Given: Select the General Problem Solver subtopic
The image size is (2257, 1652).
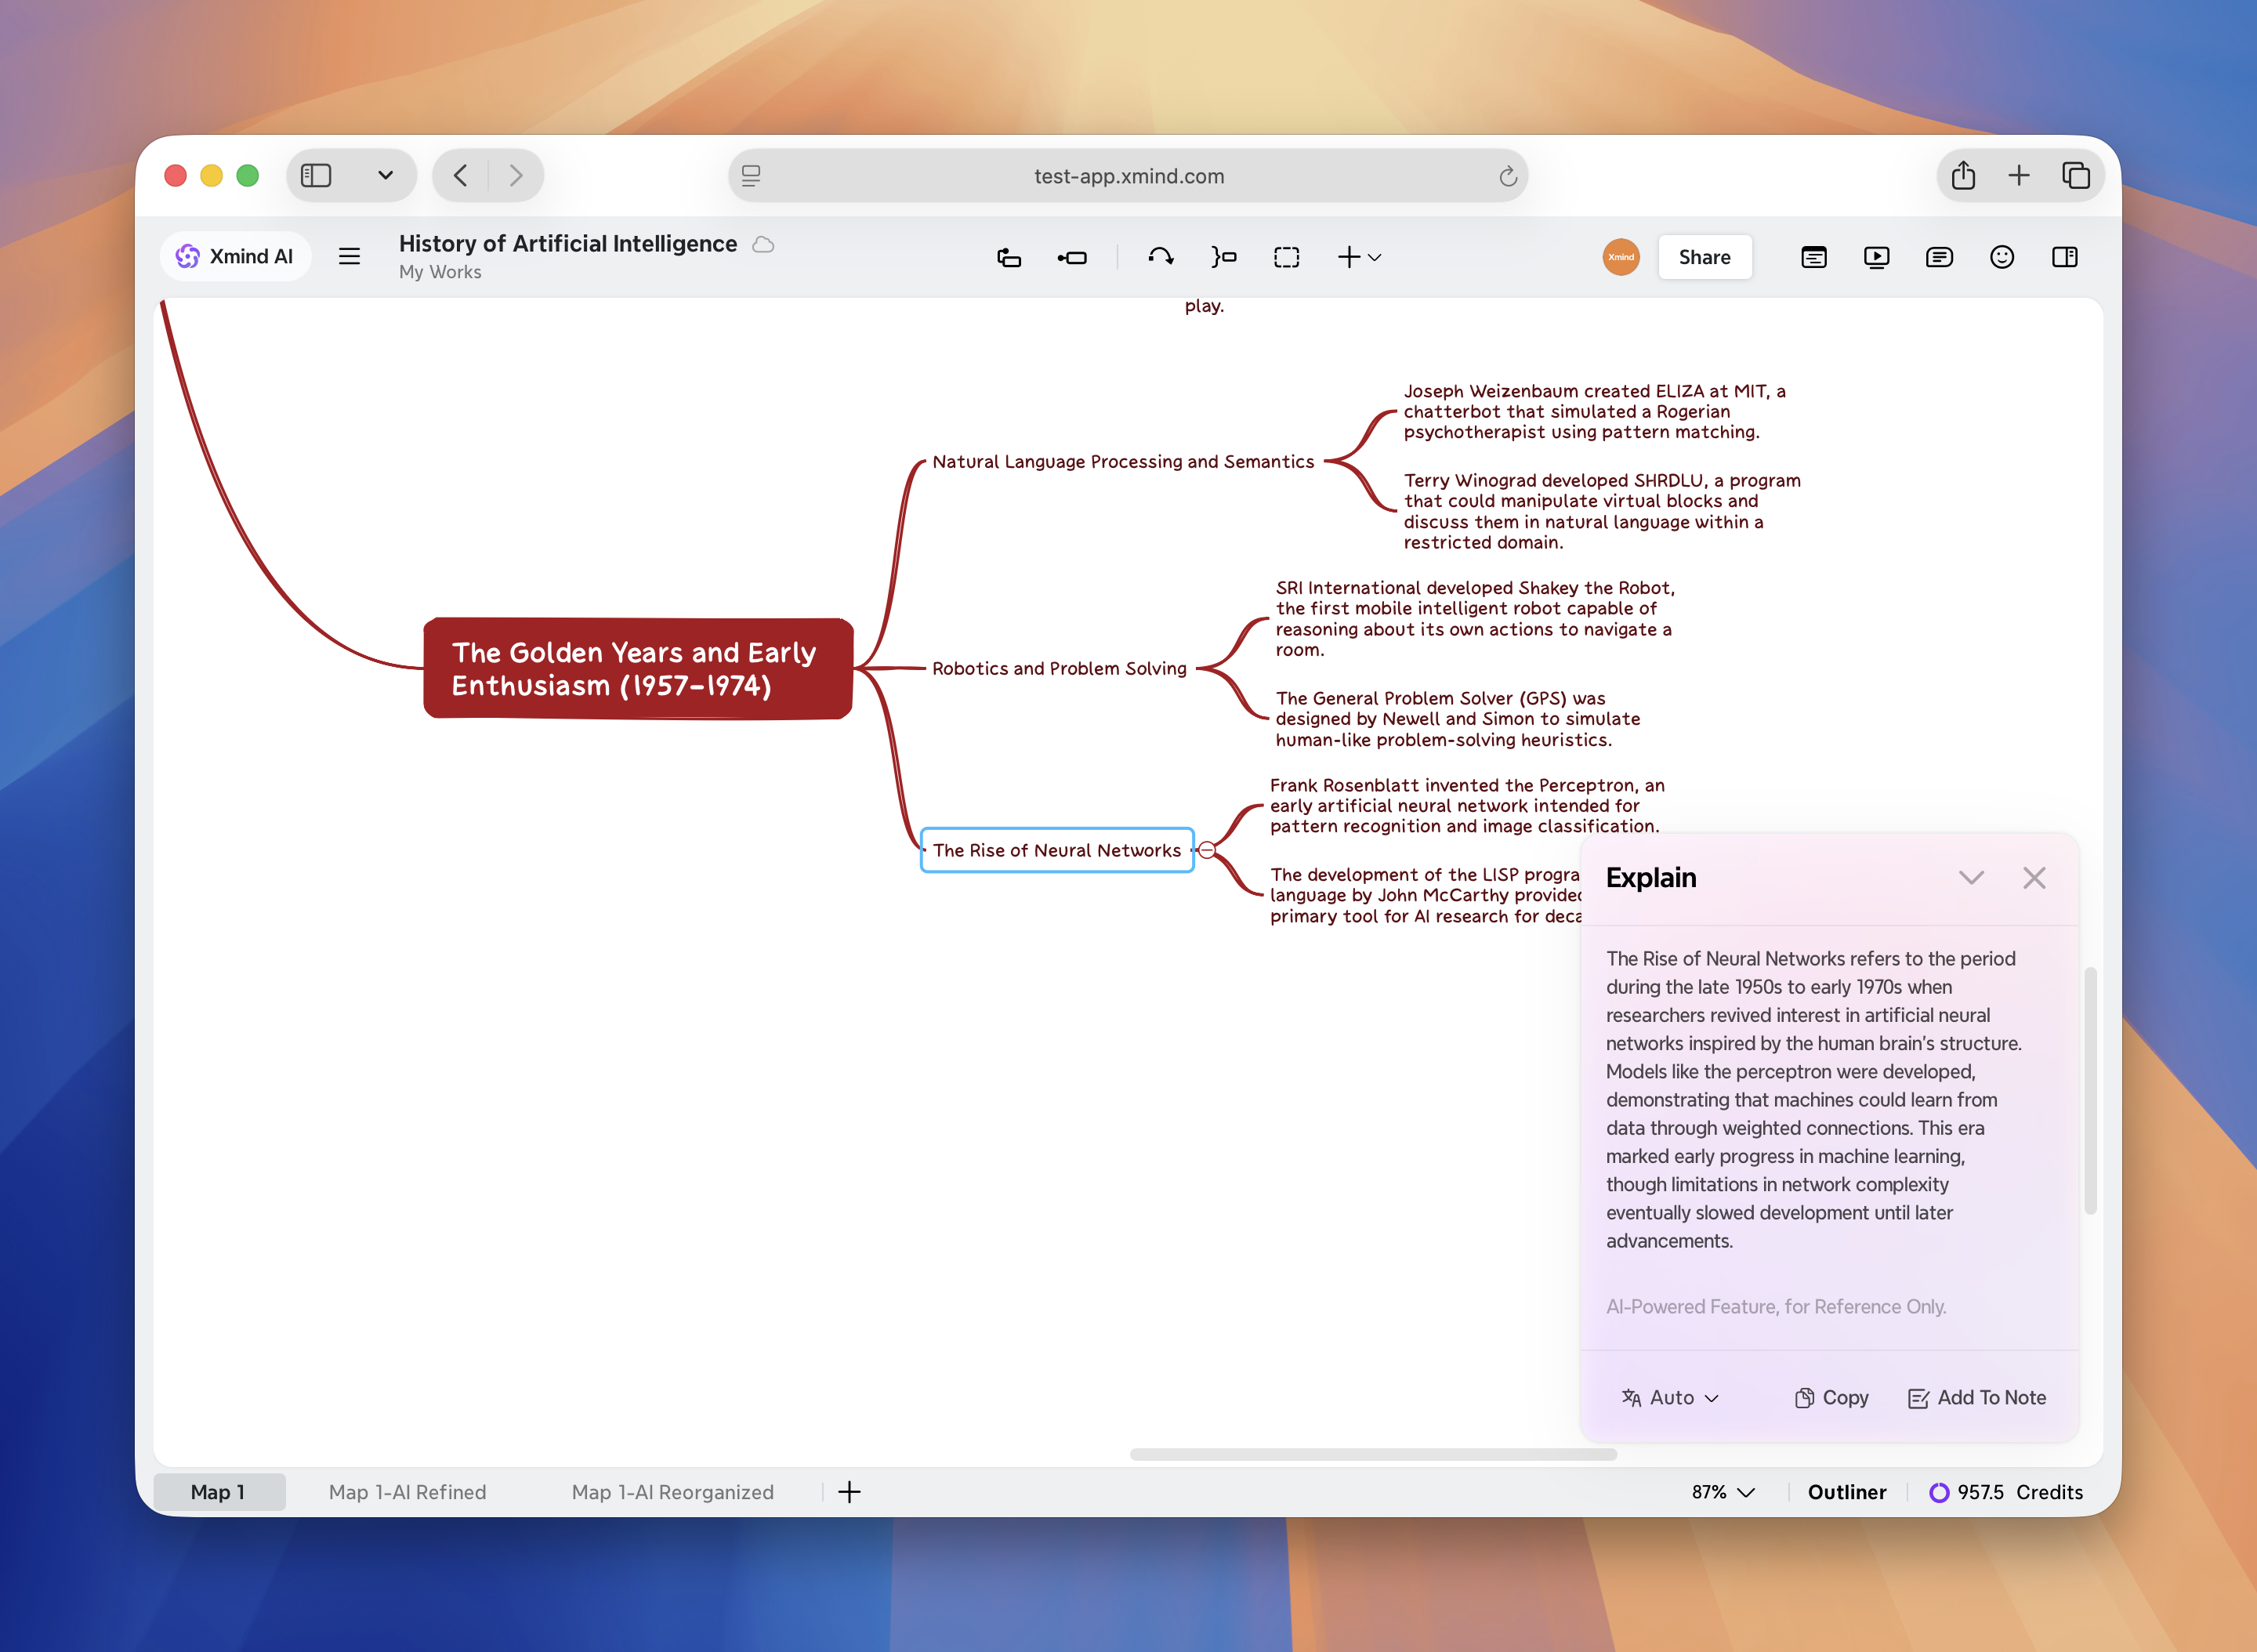Looking at the screenshot, I should coord(1458,719).
